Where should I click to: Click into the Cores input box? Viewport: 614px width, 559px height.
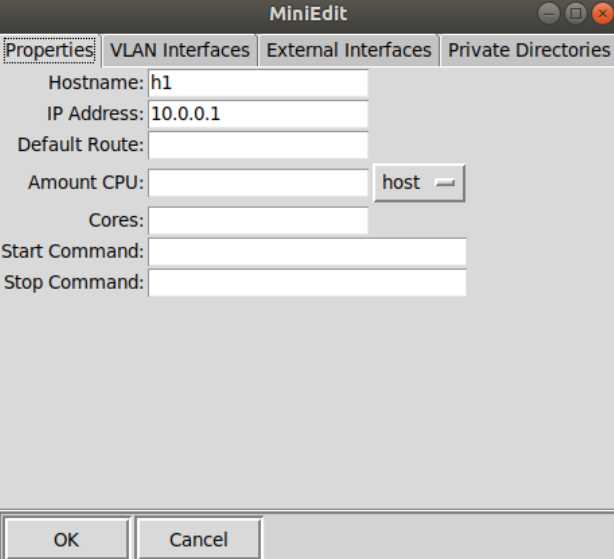(258, 220)
